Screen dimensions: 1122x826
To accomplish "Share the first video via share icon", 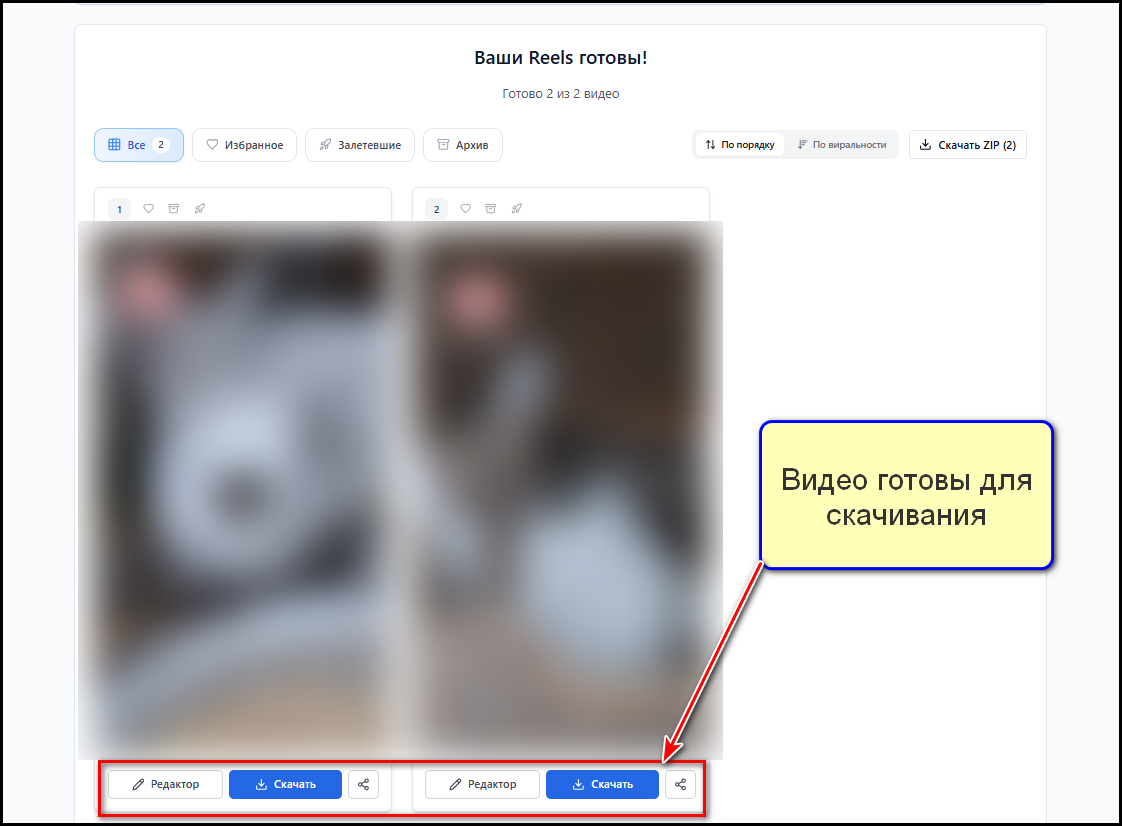I will point(363,785).
